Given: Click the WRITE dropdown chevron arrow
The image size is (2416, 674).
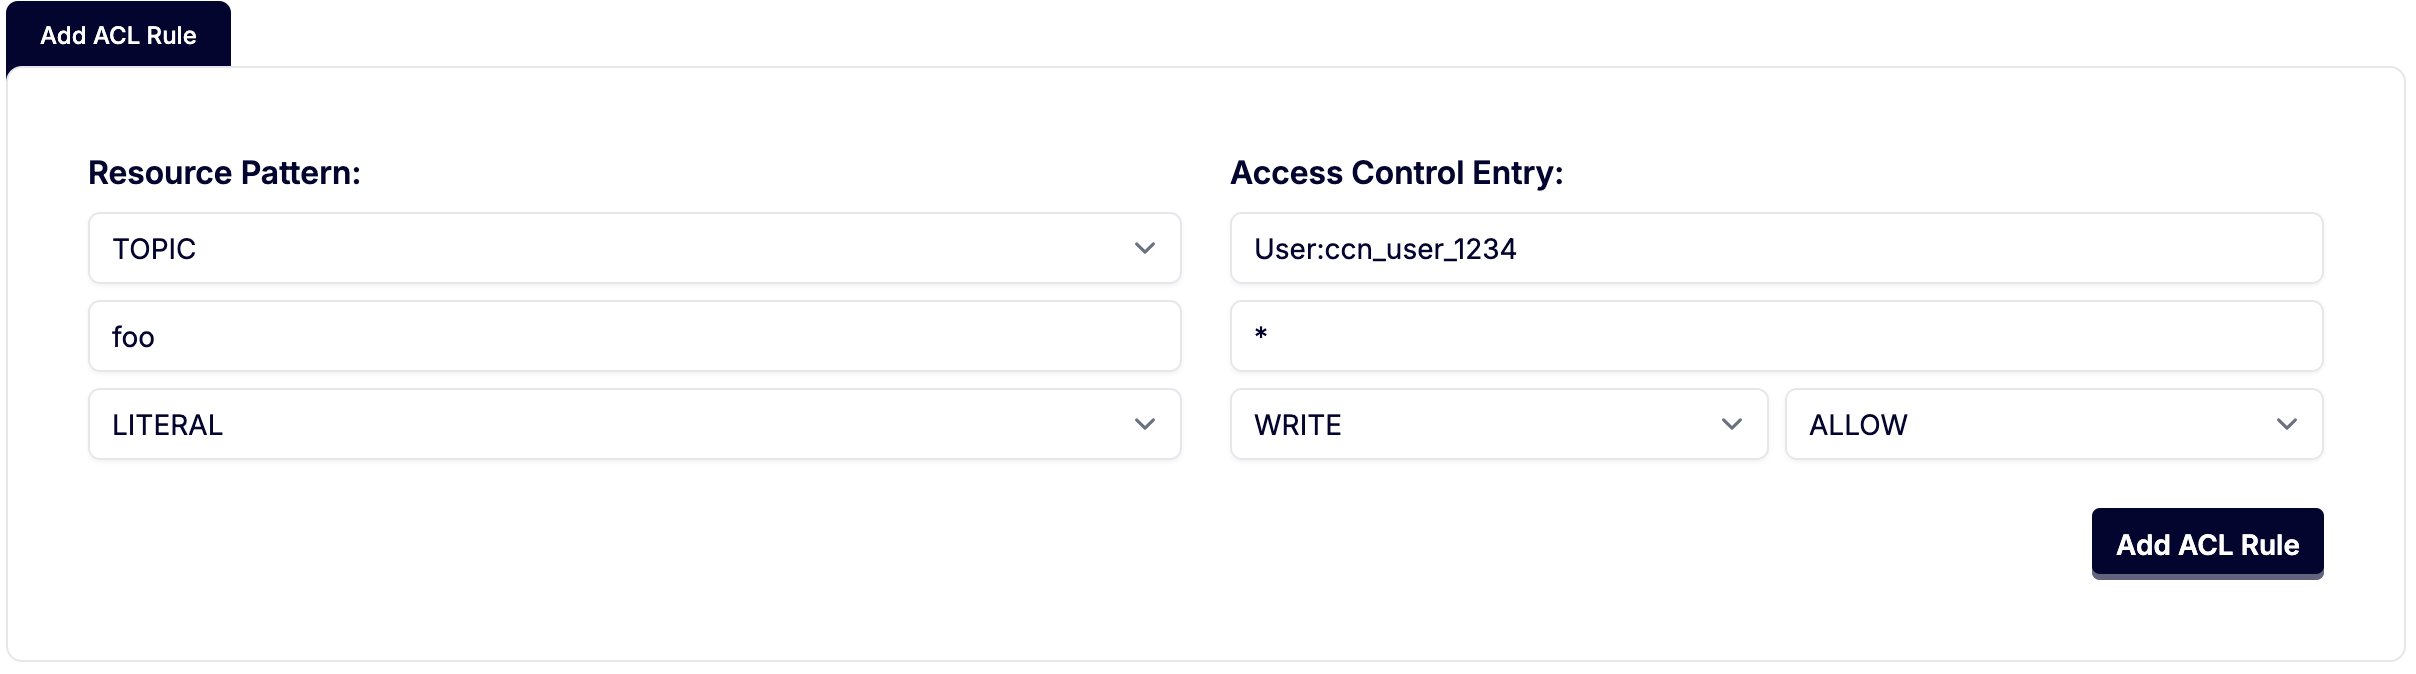Looking at the screenshot, I should pos(1731,424).
